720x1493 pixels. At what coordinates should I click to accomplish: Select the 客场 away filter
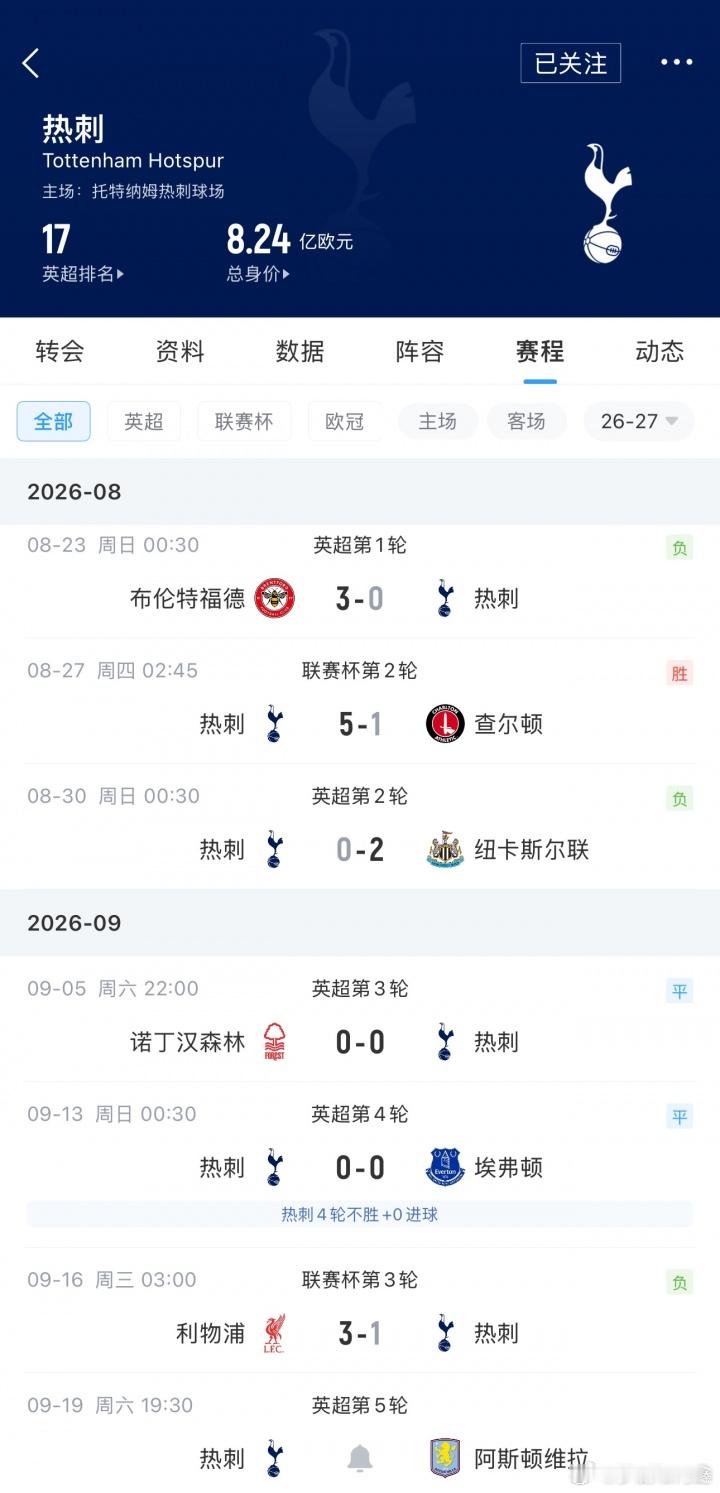point(526,422)
